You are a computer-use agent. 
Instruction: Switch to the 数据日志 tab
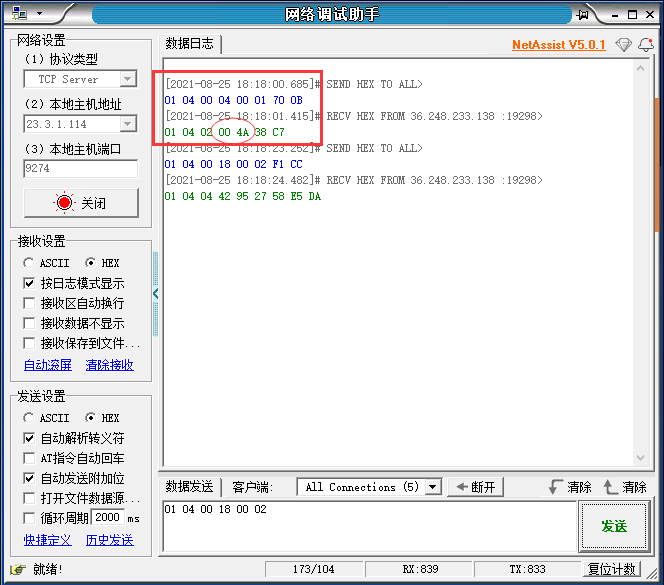point(189,44)
